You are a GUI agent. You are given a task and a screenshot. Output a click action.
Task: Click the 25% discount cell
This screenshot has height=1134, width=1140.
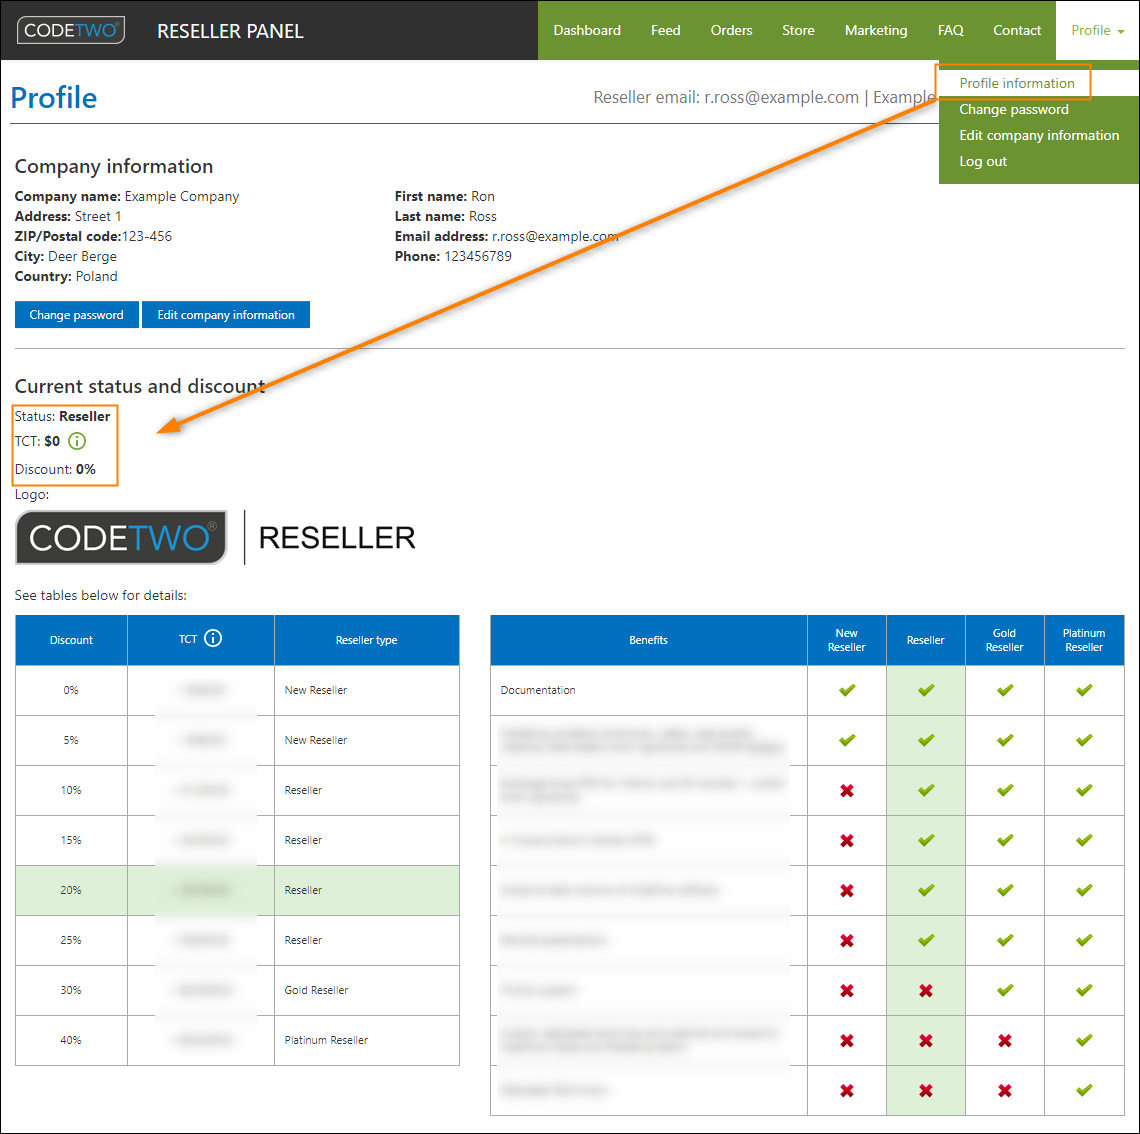click(x=71, y=940)
